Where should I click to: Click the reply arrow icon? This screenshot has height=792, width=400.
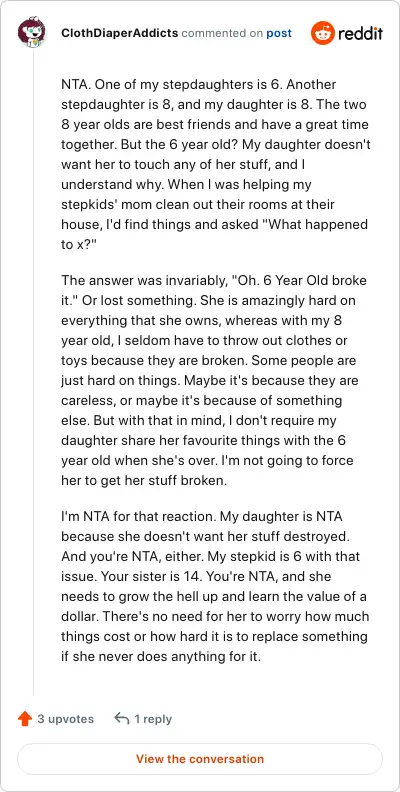coord(122,718)
